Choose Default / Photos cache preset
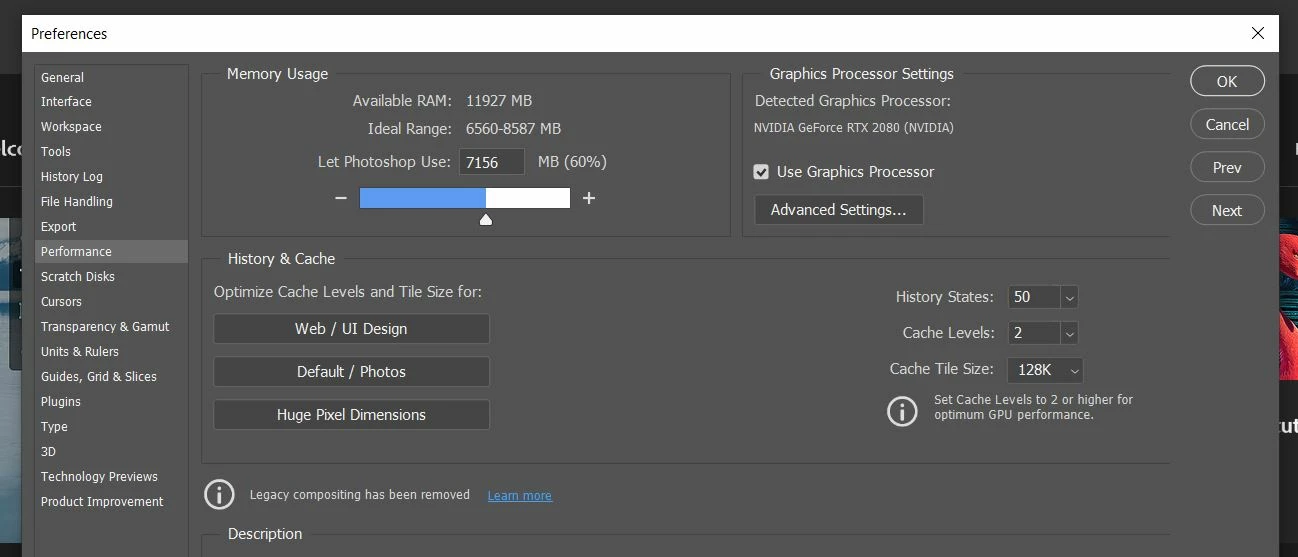Viewport: 1298px width, 557px height. 351,372
